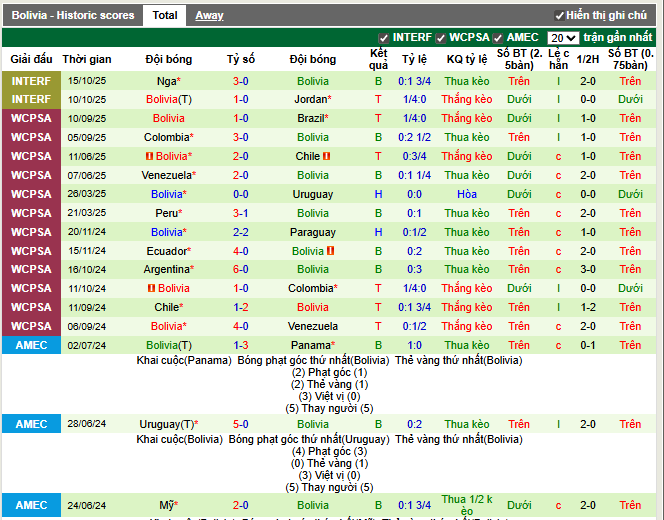Uncheck the WCPSA competition filter
The height and width of the screenshot is (520, 664).
tap(441, 38)
